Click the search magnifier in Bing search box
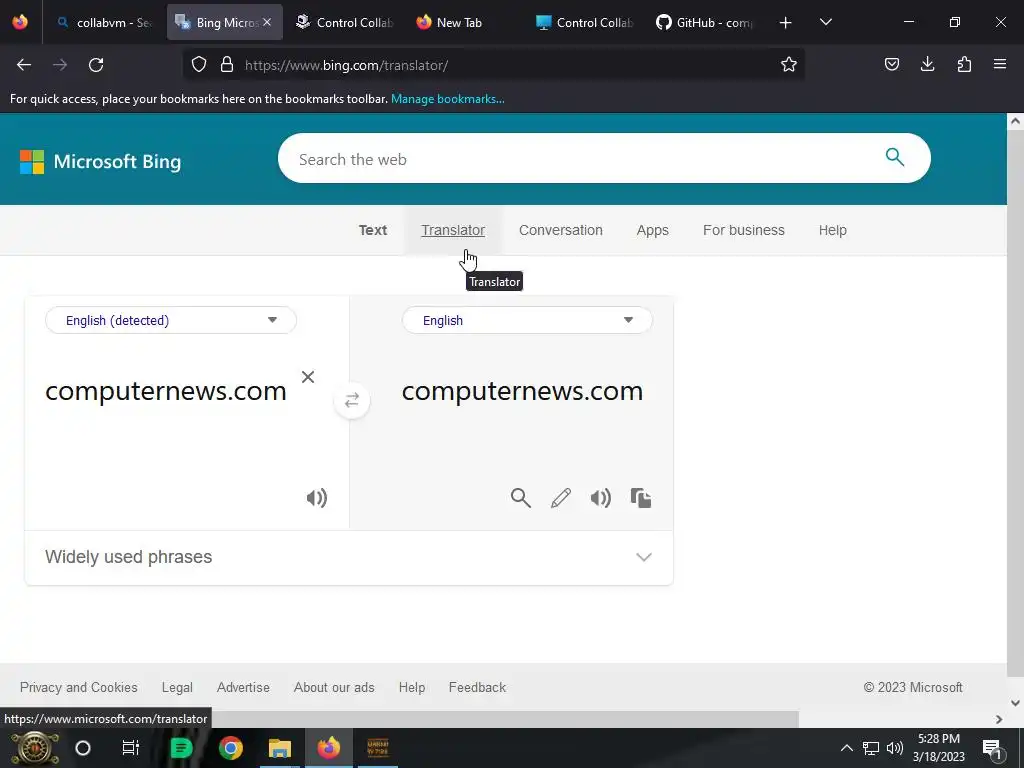The height and width of the screenshot is (768, 1024). pos(895,157)
